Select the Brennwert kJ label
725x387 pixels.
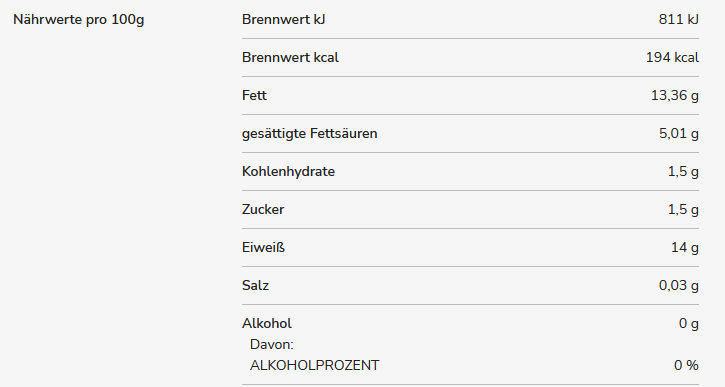pyautogui.click(x=283, y=19)
